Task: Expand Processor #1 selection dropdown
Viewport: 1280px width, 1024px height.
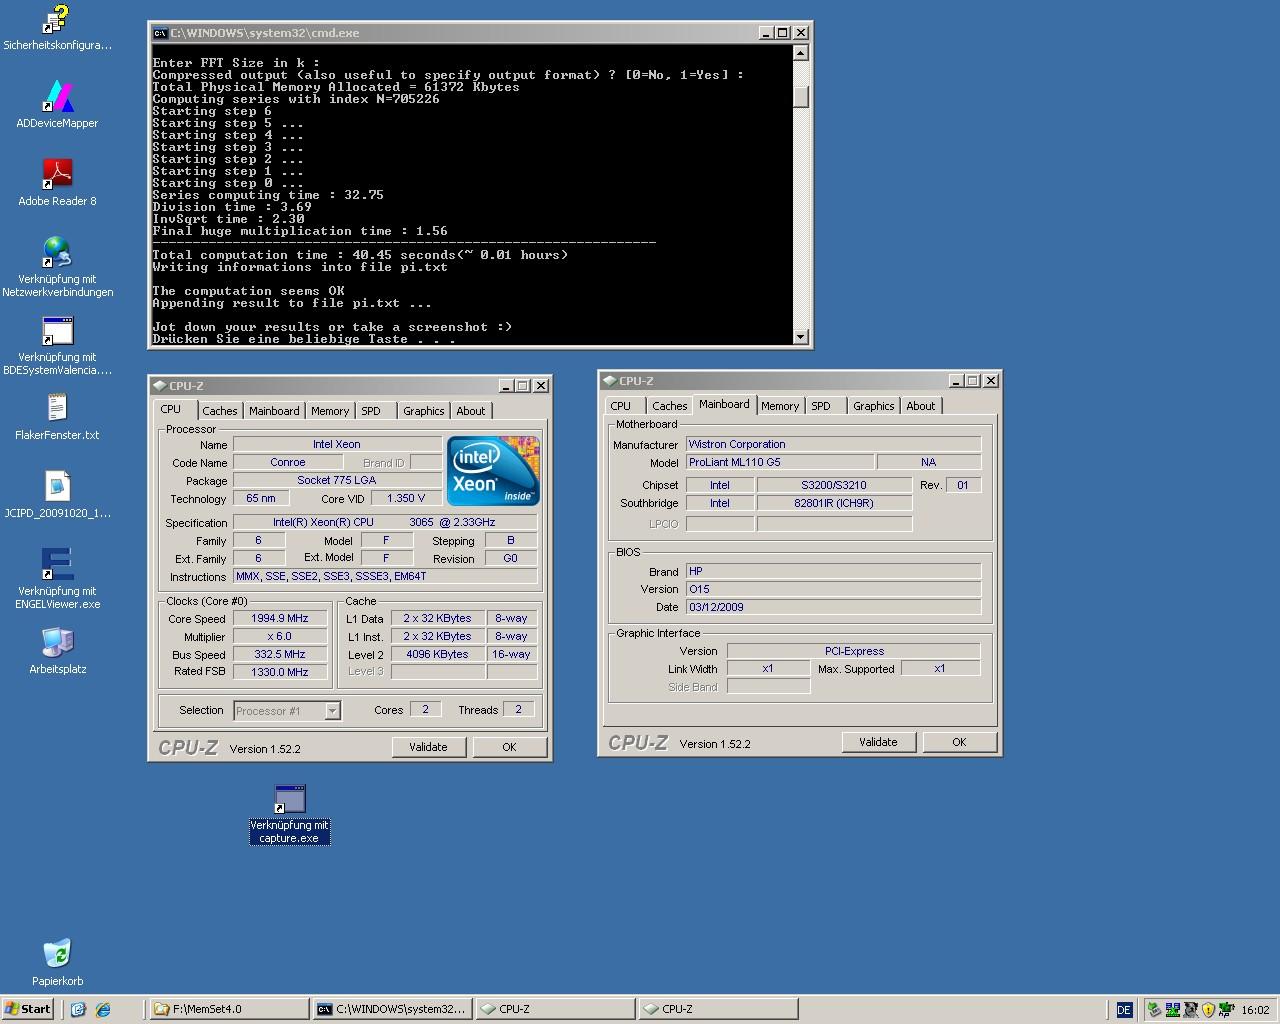Action: [x=333, y=711]
